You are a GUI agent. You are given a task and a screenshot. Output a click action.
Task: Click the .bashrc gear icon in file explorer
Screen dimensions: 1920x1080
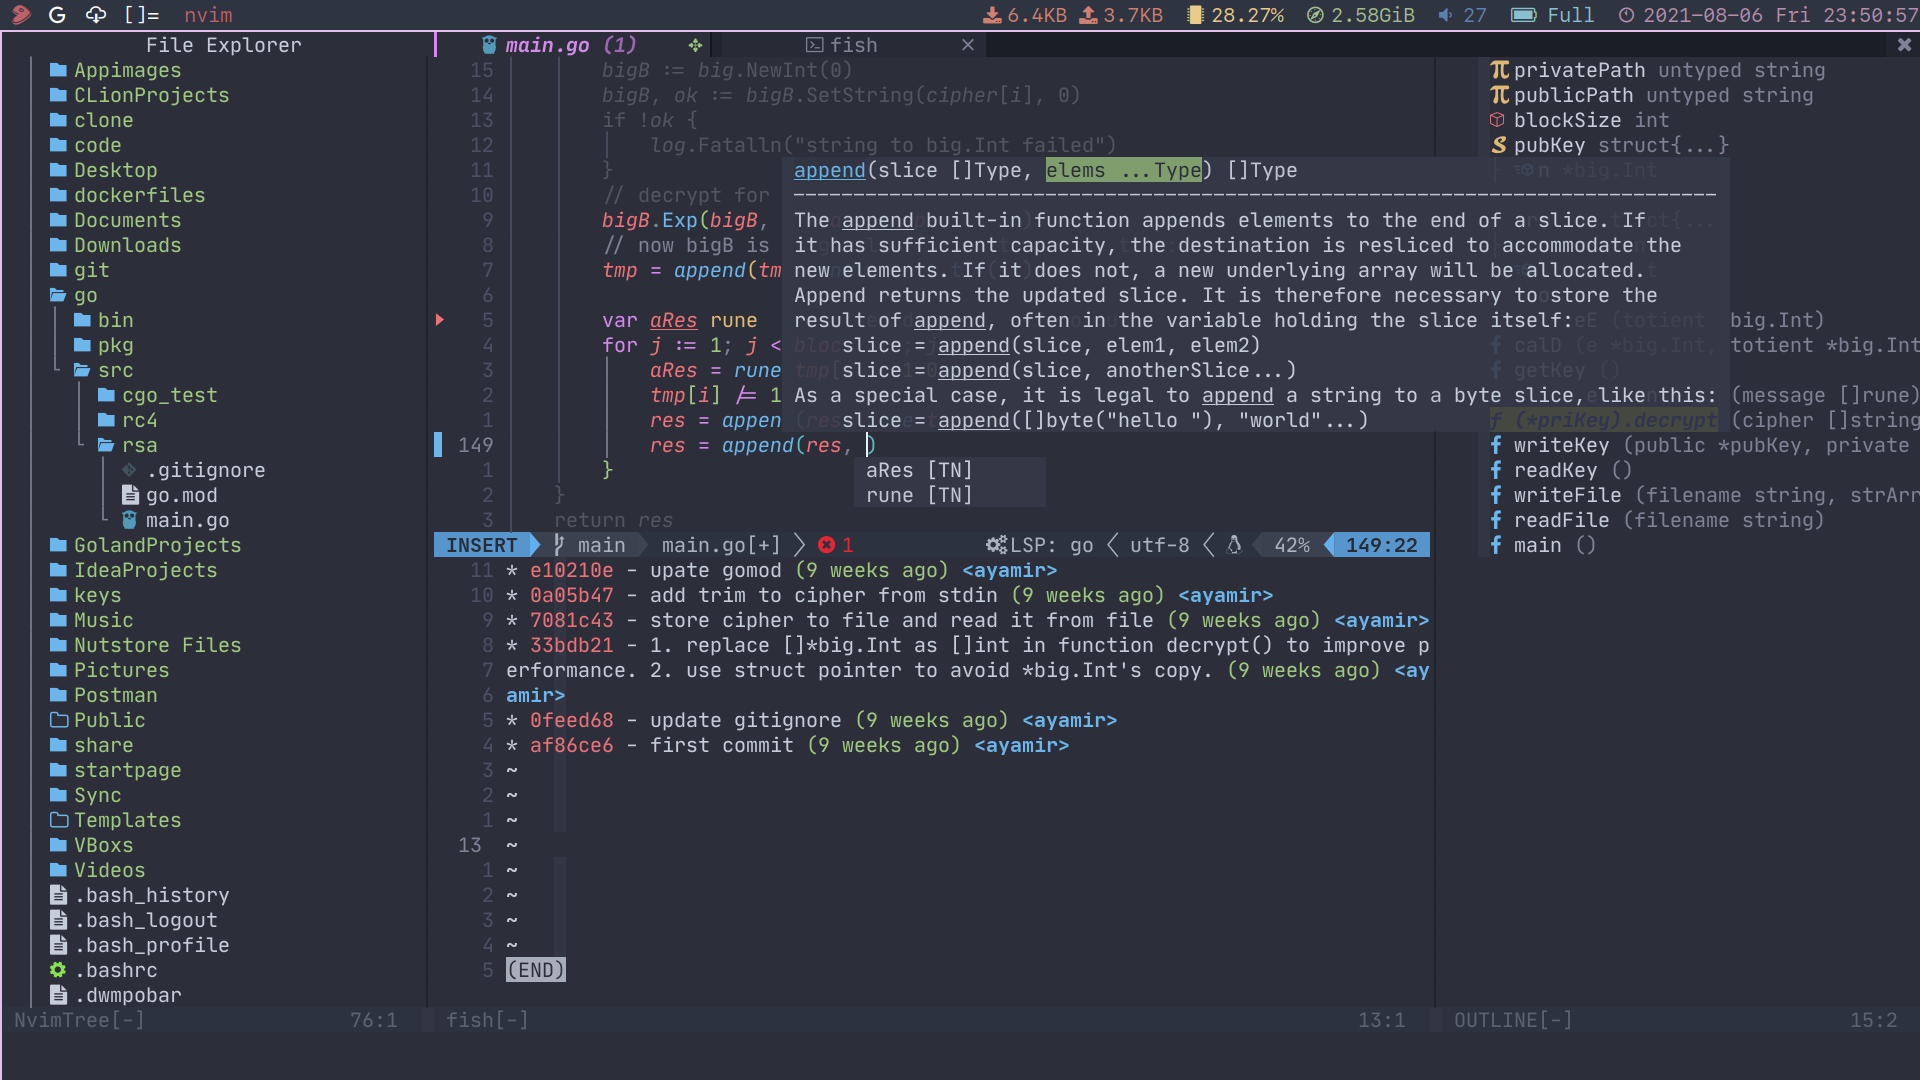(x=58, y=970)
